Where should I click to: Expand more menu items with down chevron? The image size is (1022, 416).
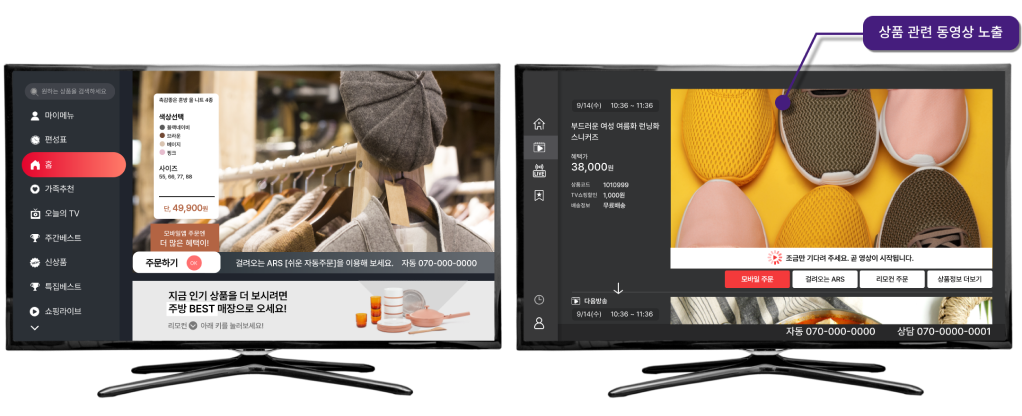pos(35,328)
